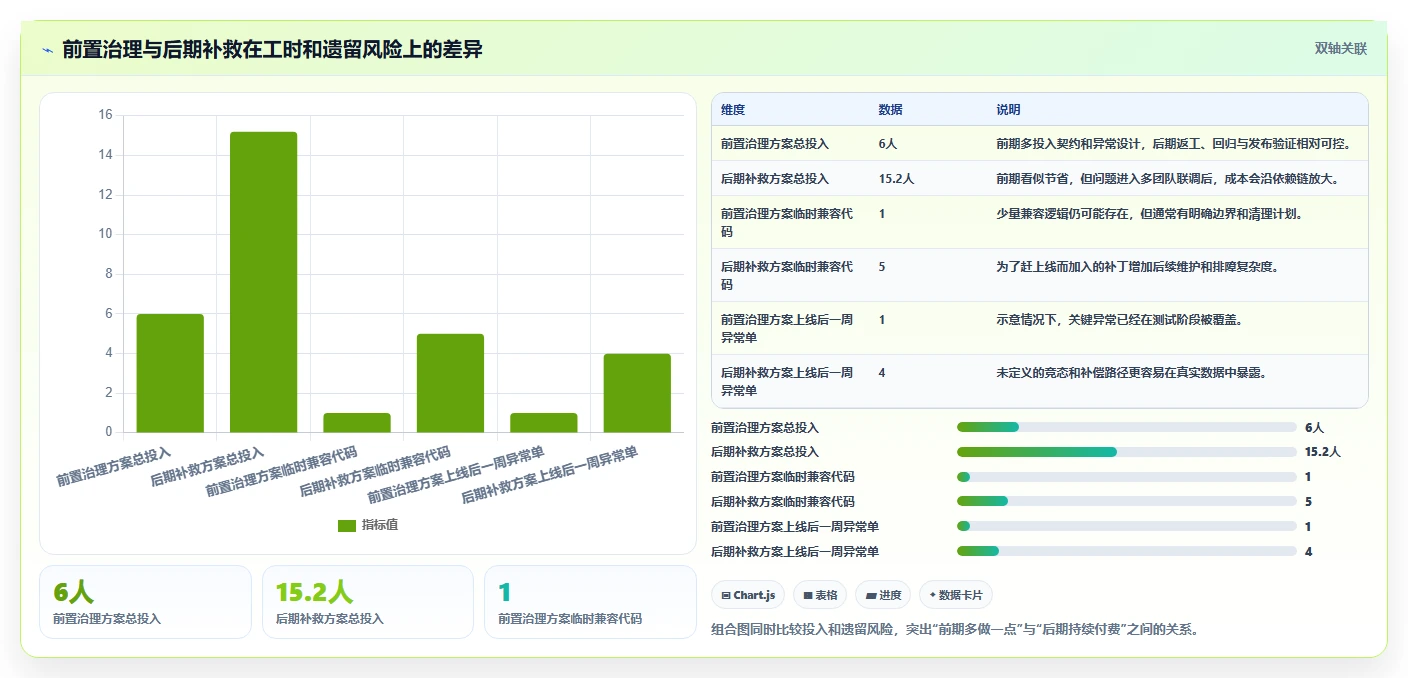The width and height of the screenshot is (1408, 678).
Task: Click description starting 为了赶上线而加入的补丁
Action: (1139, 267)
